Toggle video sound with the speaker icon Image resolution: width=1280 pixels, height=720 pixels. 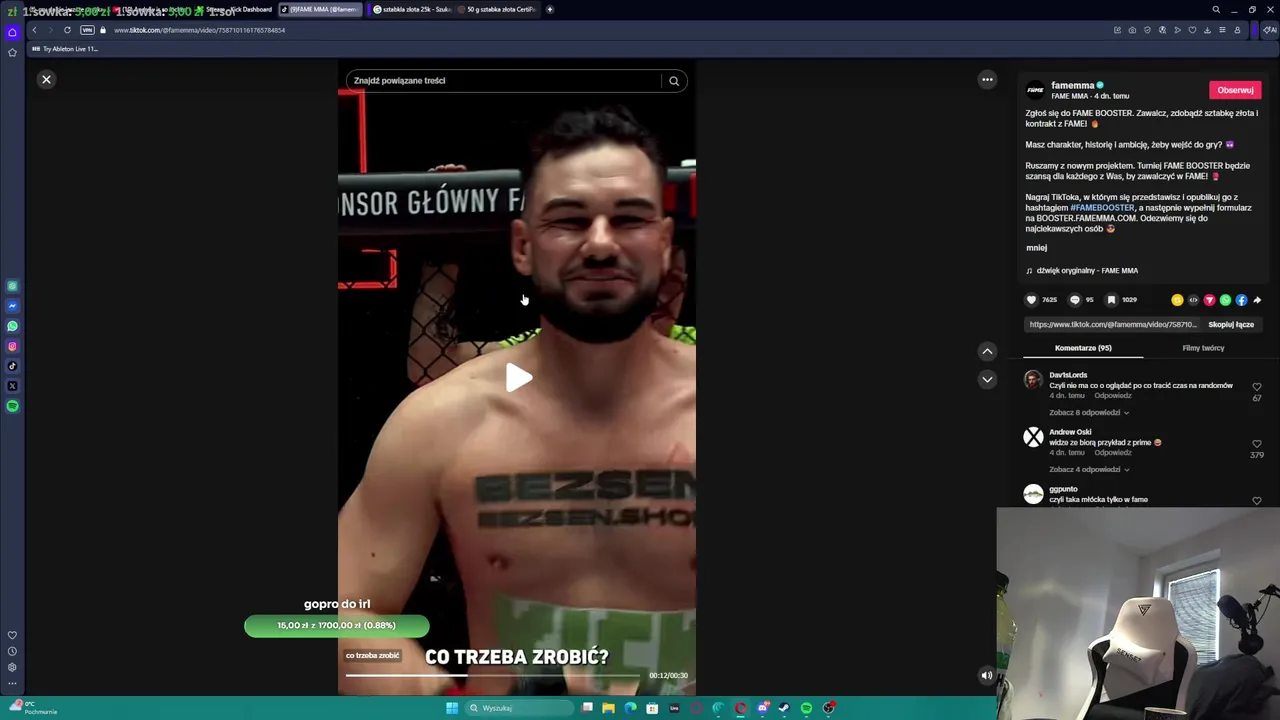pyautogui.click(x=987, y=675)
